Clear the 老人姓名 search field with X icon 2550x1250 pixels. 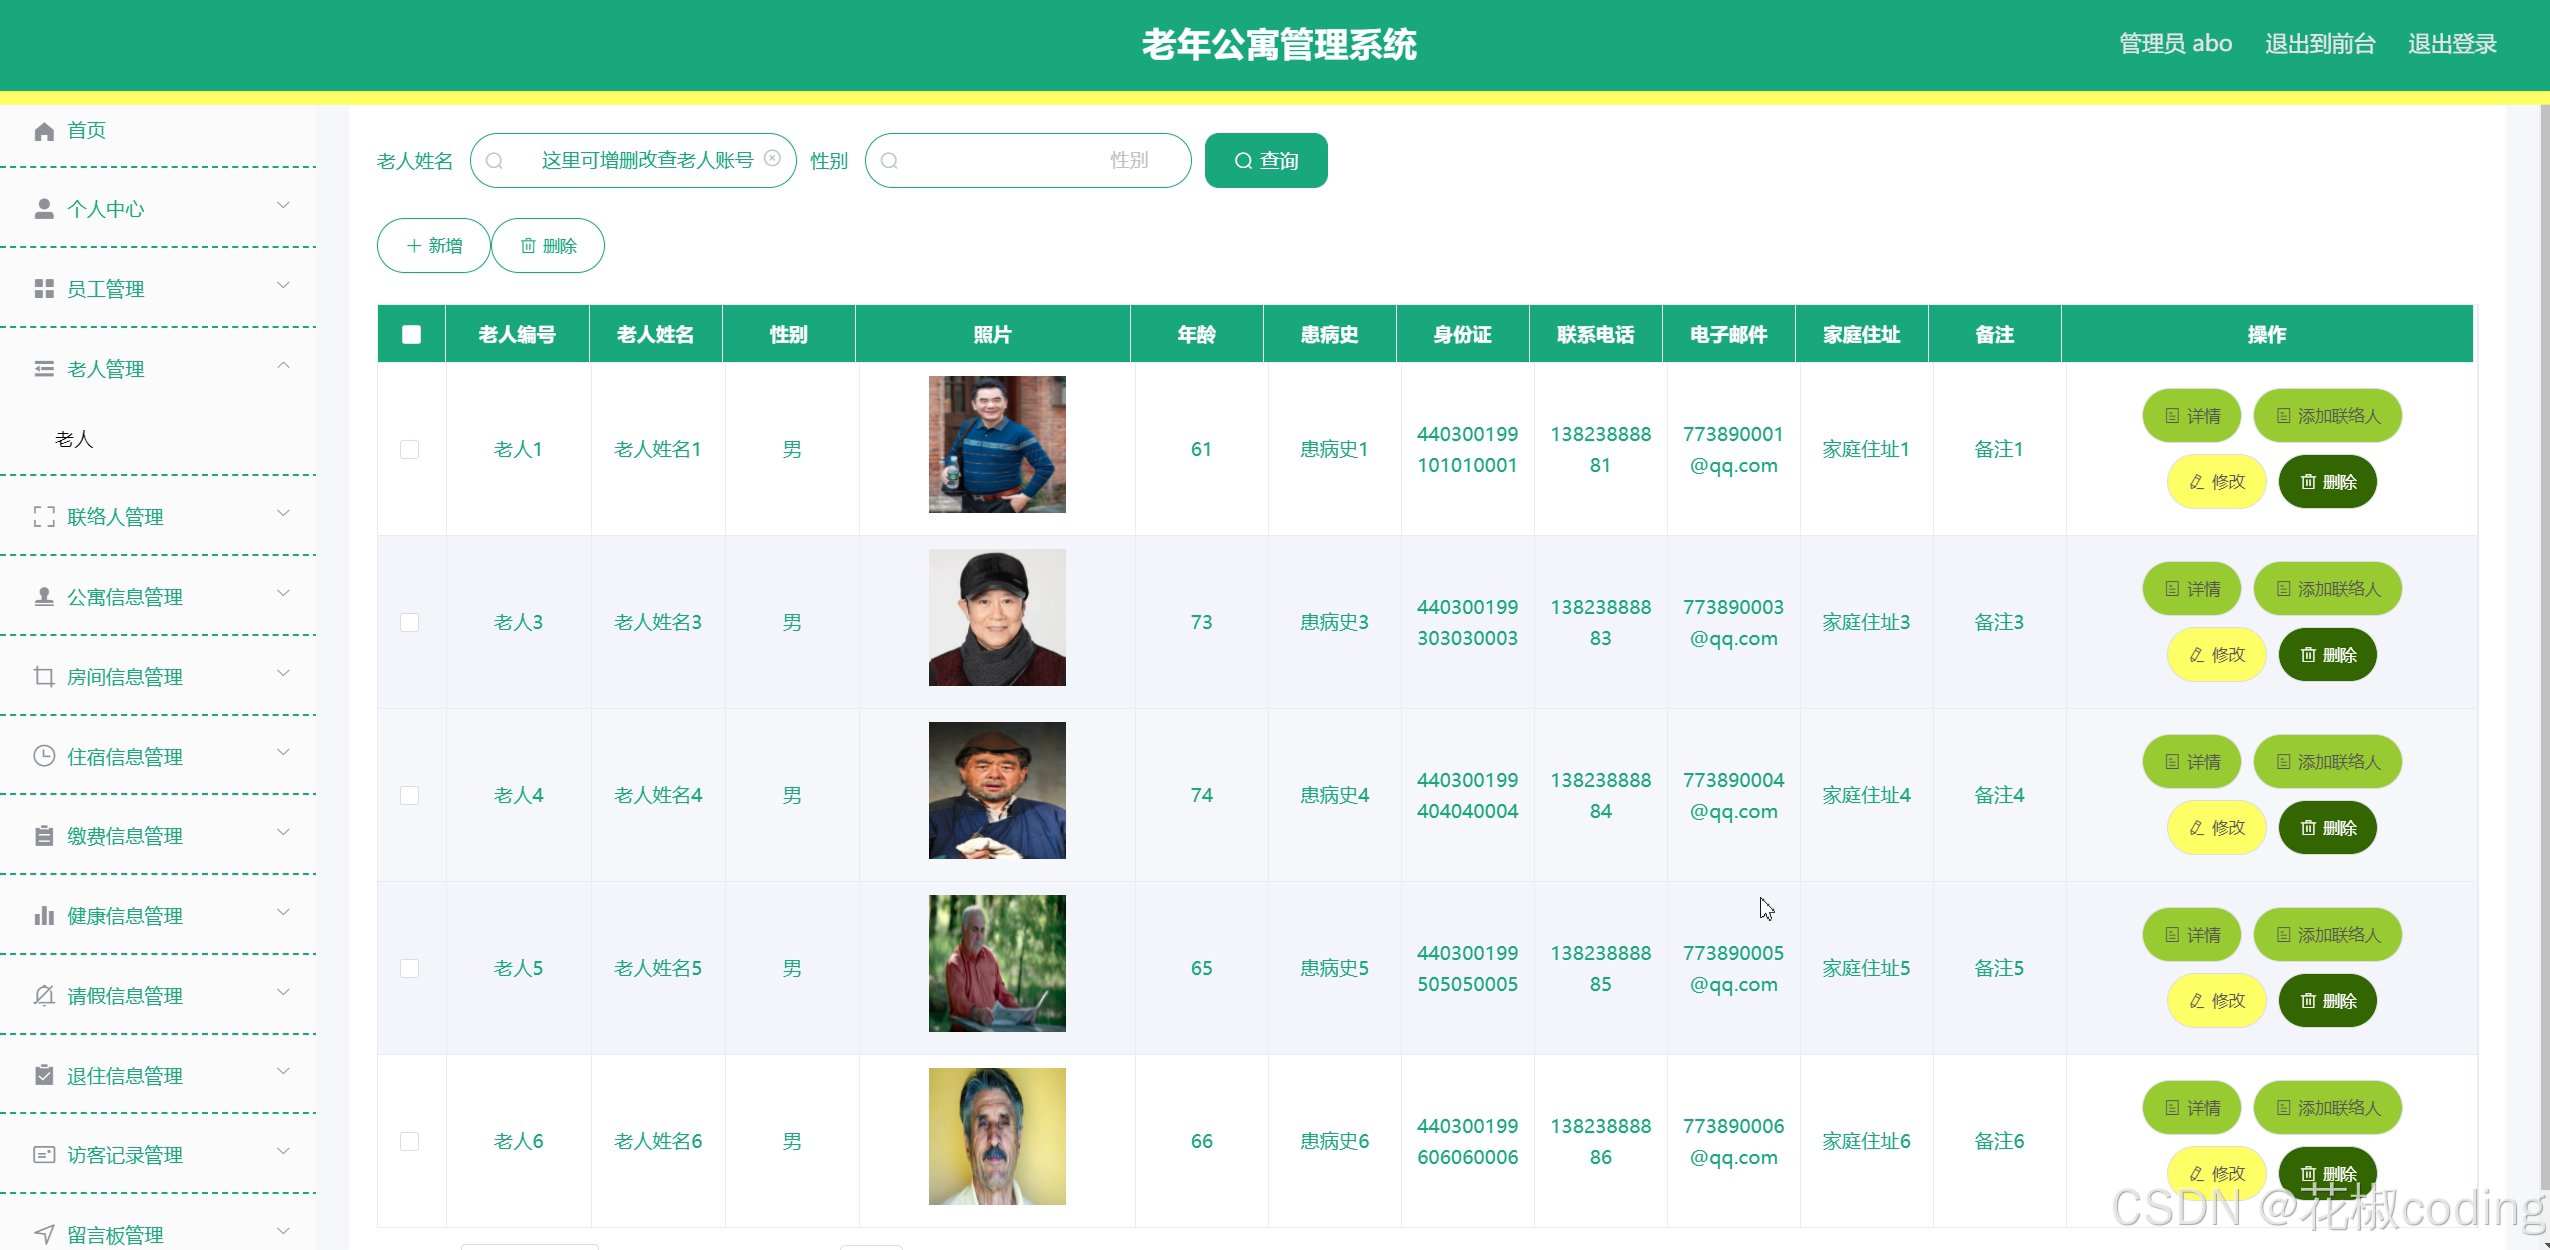click(x=772, y=158)
